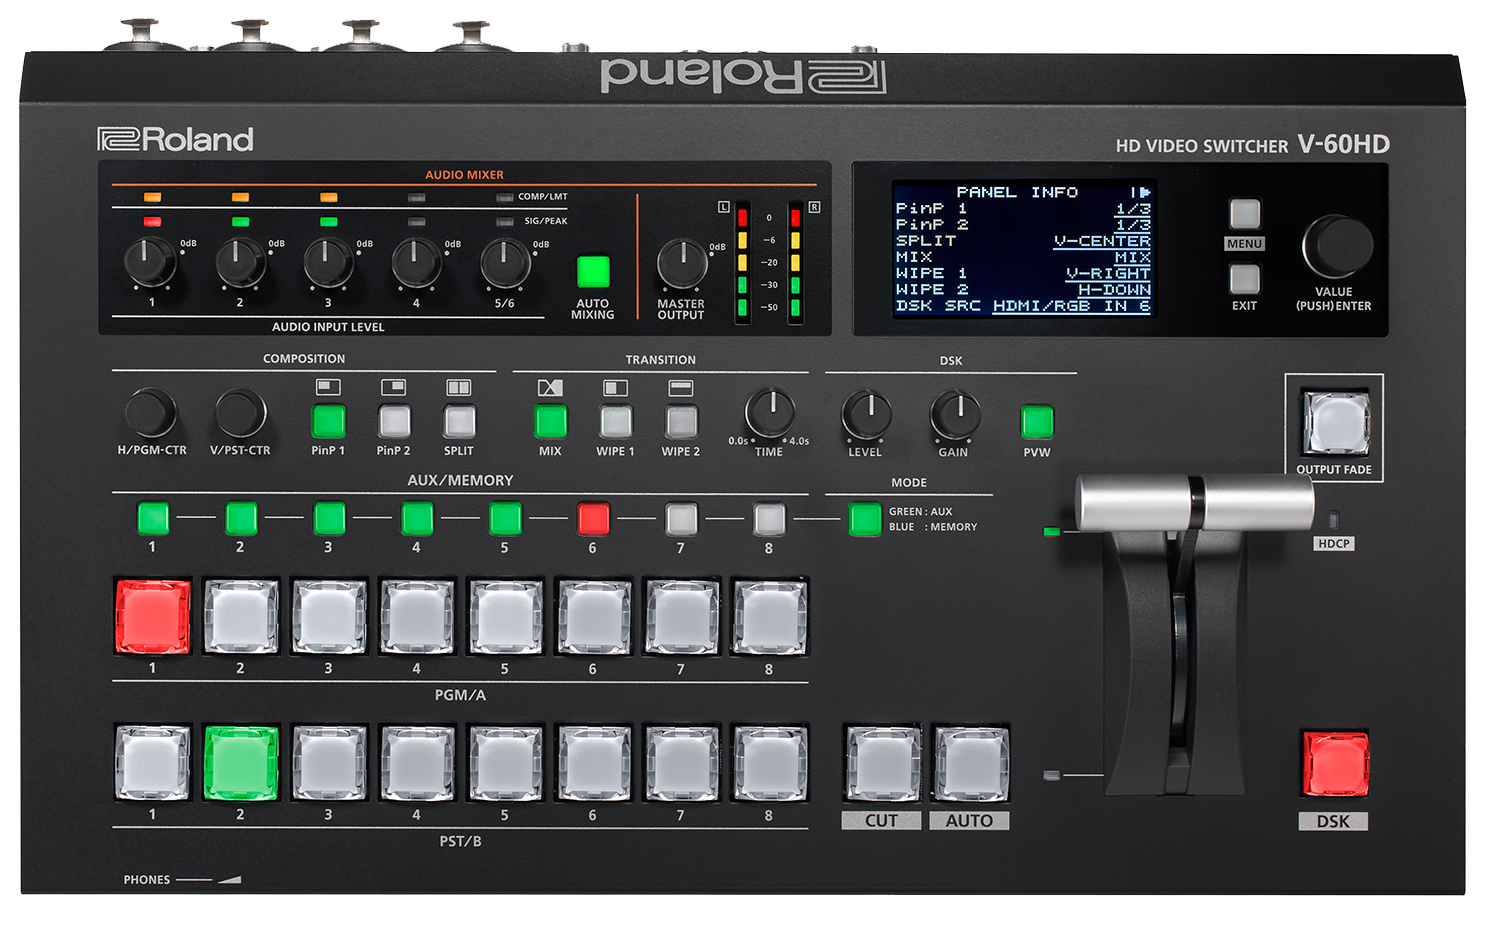1500x931 pixels.
Task: Select green PST/B source button 2
Action: coord(241,763)
